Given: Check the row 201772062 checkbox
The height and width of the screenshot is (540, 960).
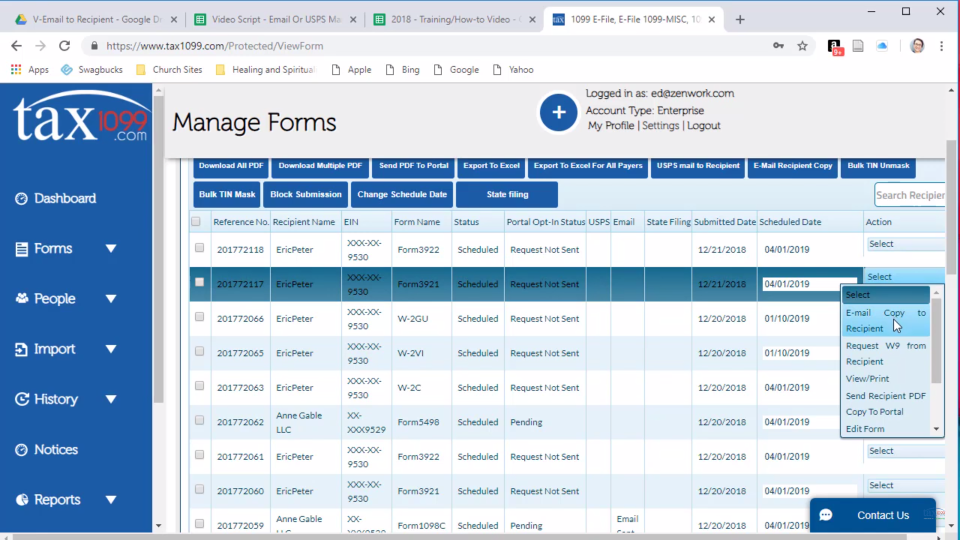Looking at the screenshot, I should pyautogui.click(x=200, y=421).
